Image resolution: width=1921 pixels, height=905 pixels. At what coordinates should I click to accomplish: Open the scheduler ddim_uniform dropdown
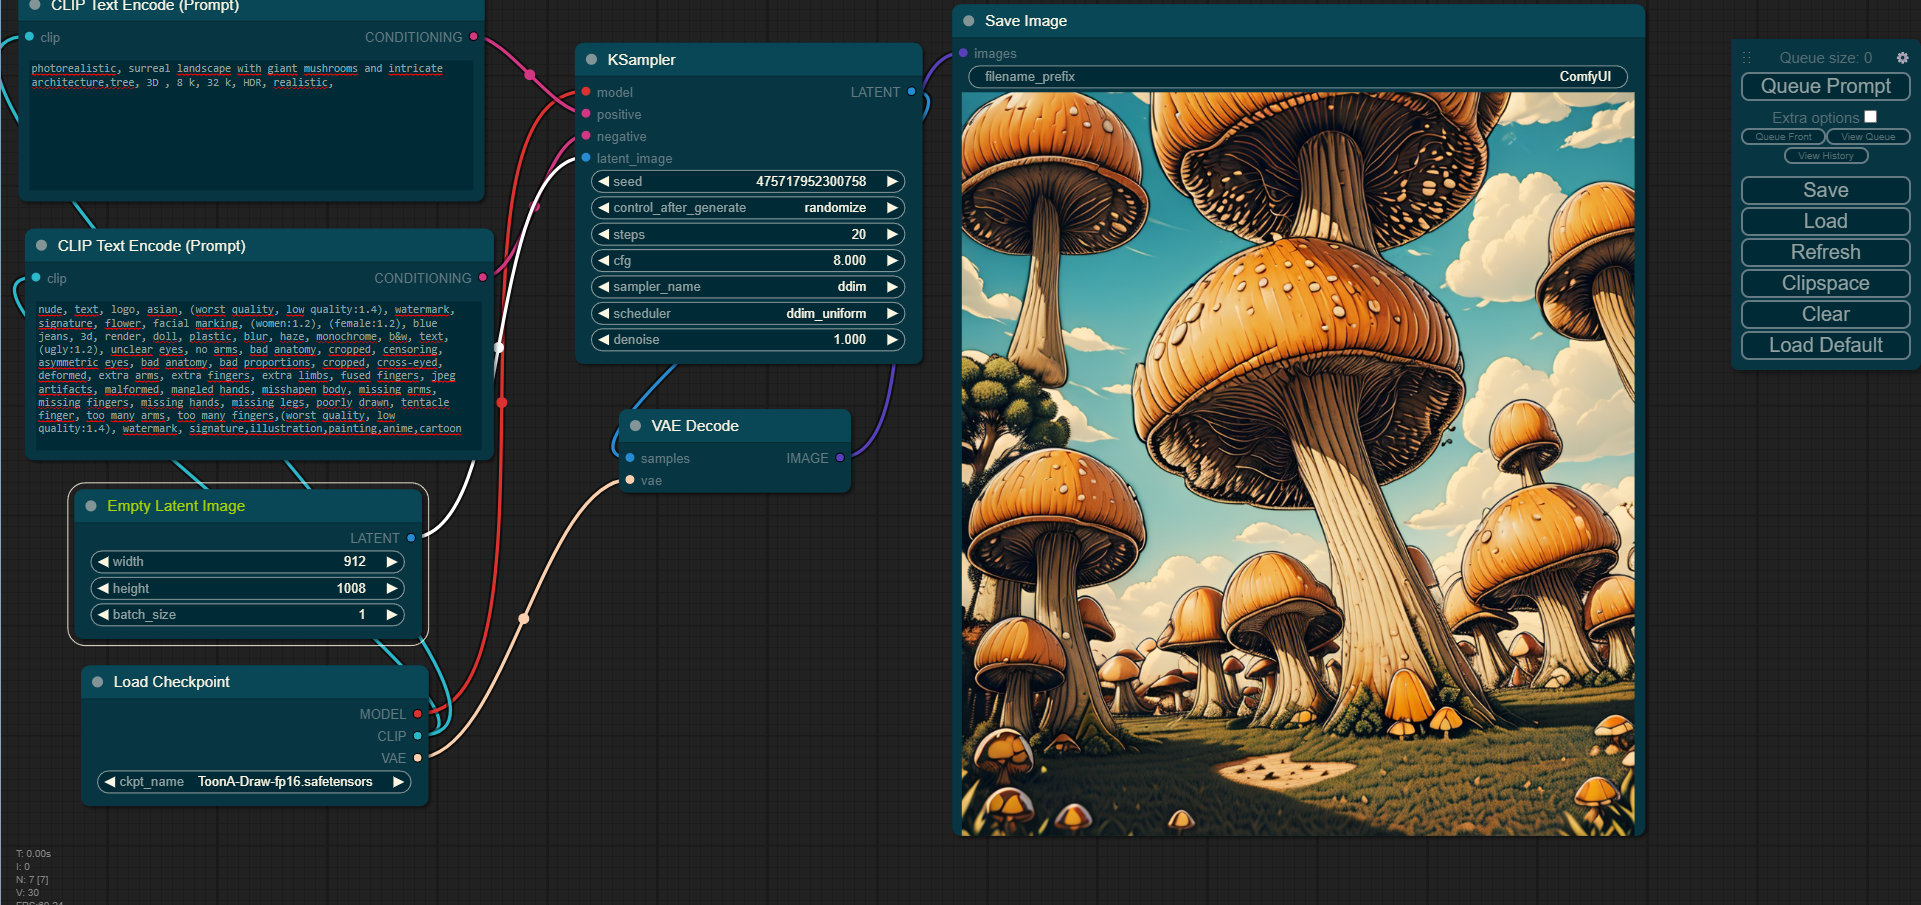[747, 313]
